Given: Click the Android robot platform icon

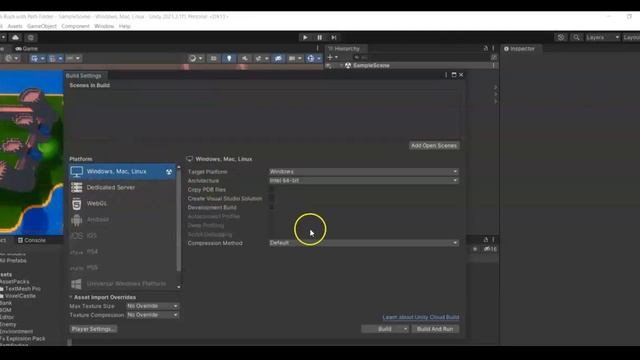Looking at the screenshot, I should [x=76, y=220].
